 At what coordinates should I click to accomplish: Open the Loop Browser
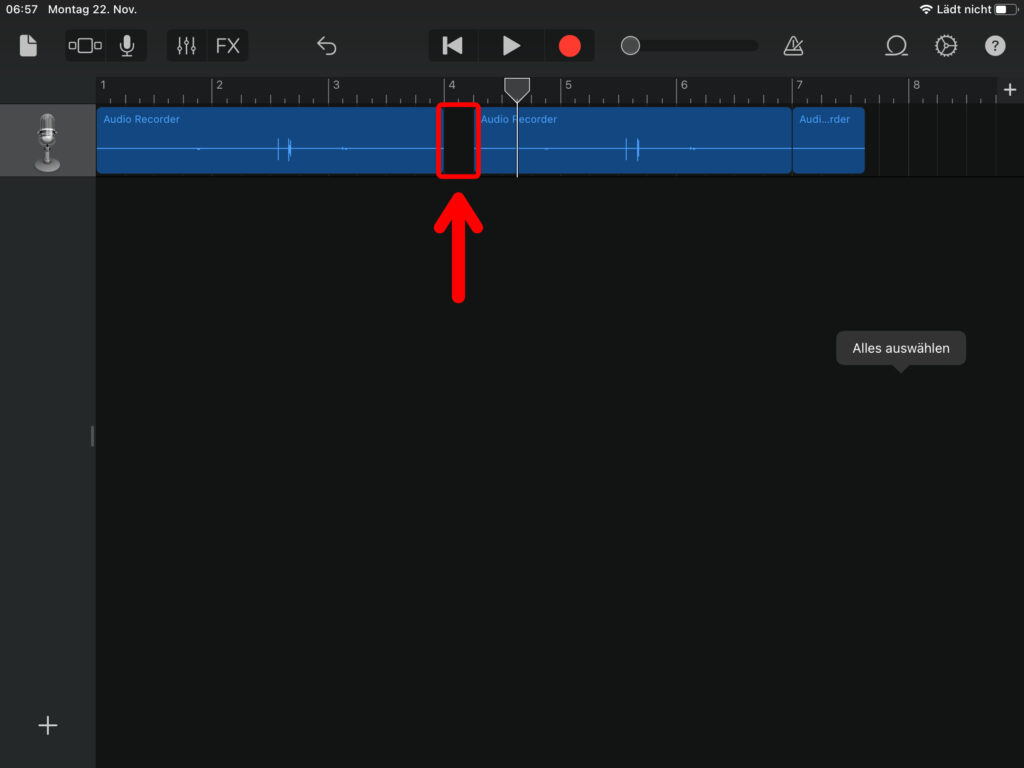[x=896, y=46]
